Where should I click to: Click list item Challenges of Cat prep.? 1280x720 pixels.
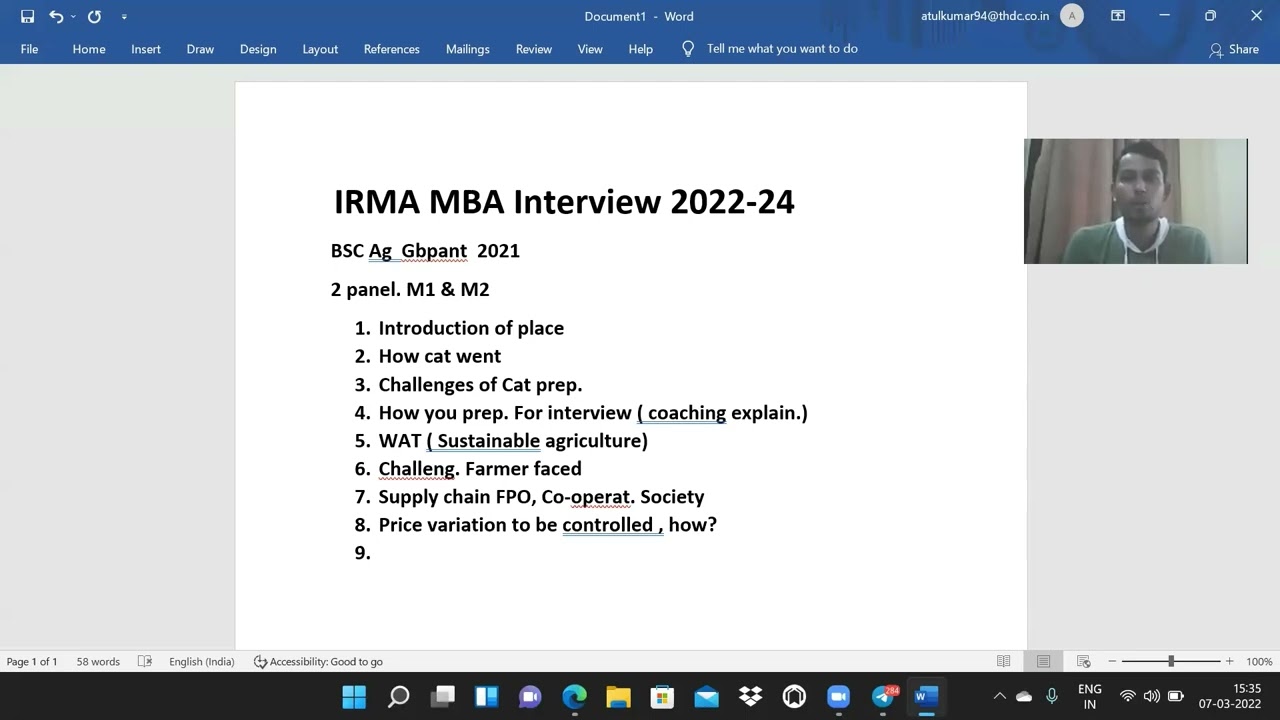480,384
